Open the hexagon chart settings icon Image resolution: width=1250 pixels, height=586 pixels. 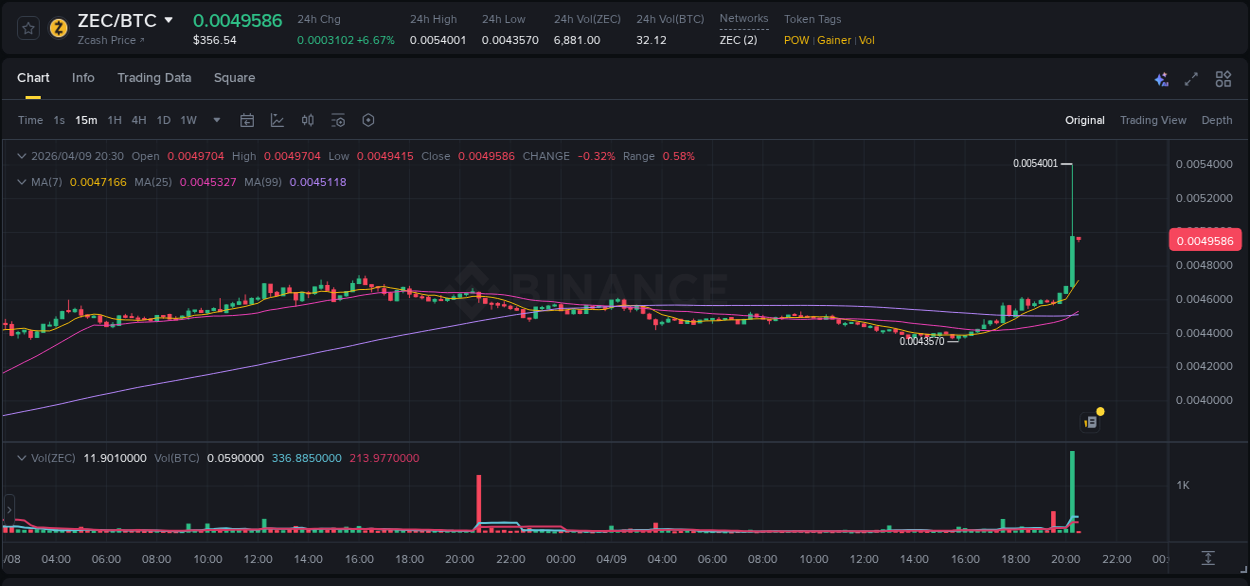coord(368,120)
